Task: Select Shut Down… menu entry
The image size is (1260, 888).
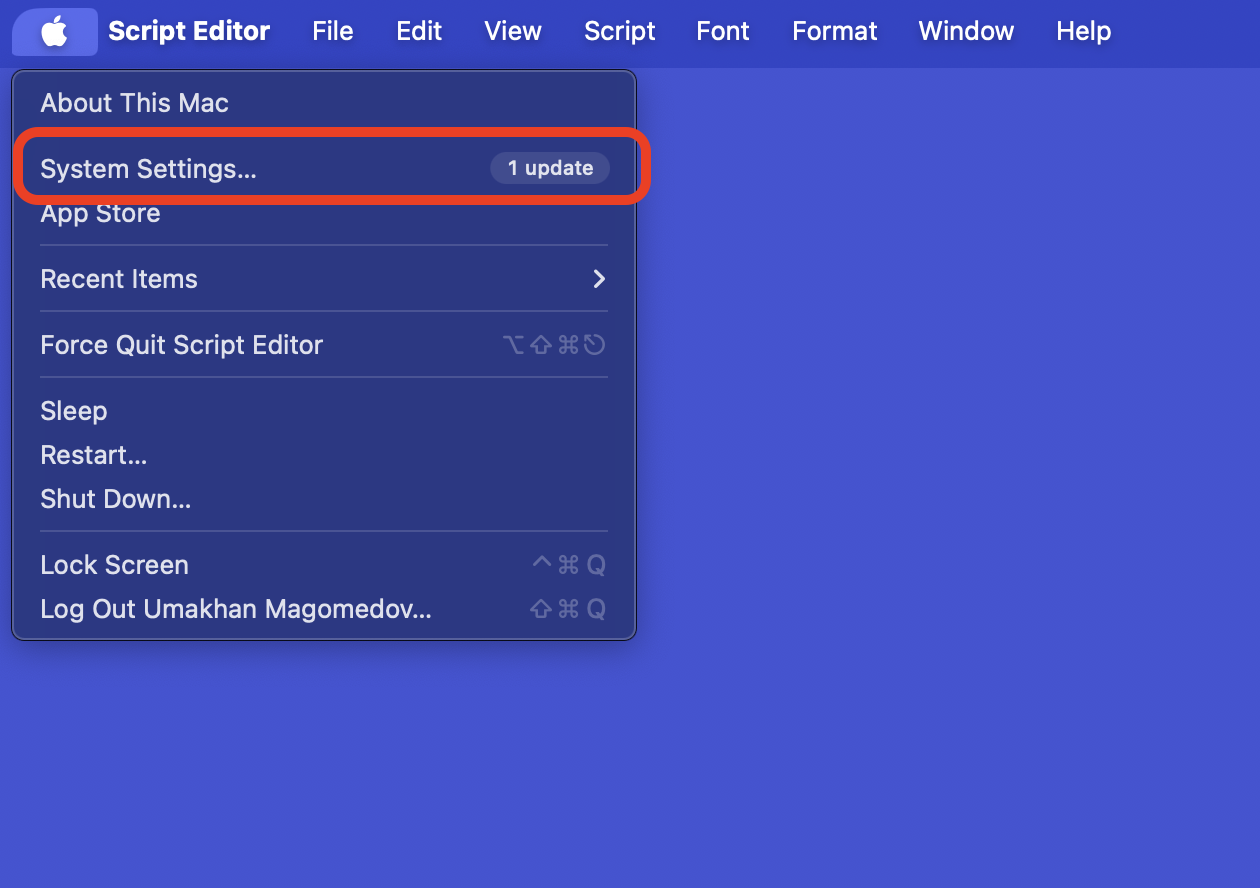Action: [115, 499]
